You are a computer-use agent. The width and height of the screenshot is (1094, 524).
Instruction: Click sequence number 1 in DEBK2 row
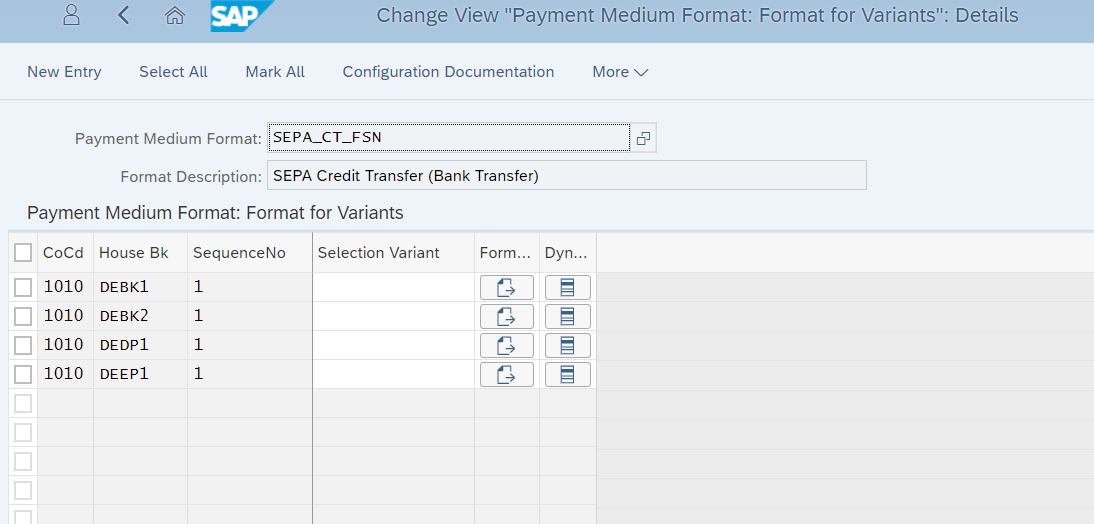click(249, 316)
